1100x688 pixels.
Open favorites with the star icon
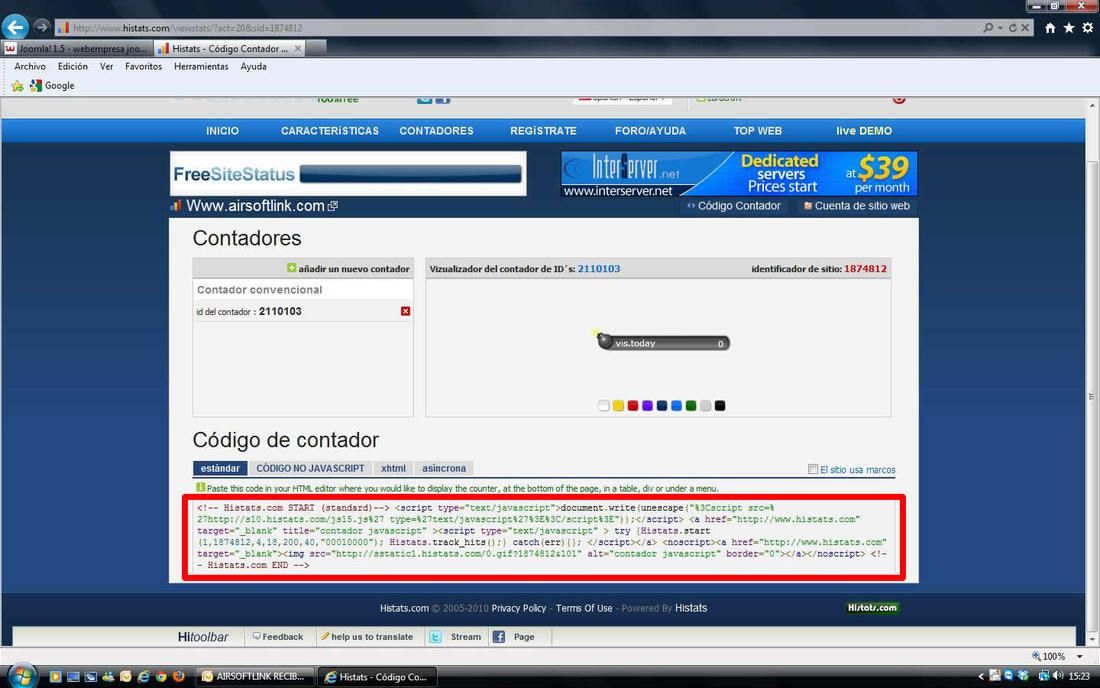click(x=1068, y=28)
